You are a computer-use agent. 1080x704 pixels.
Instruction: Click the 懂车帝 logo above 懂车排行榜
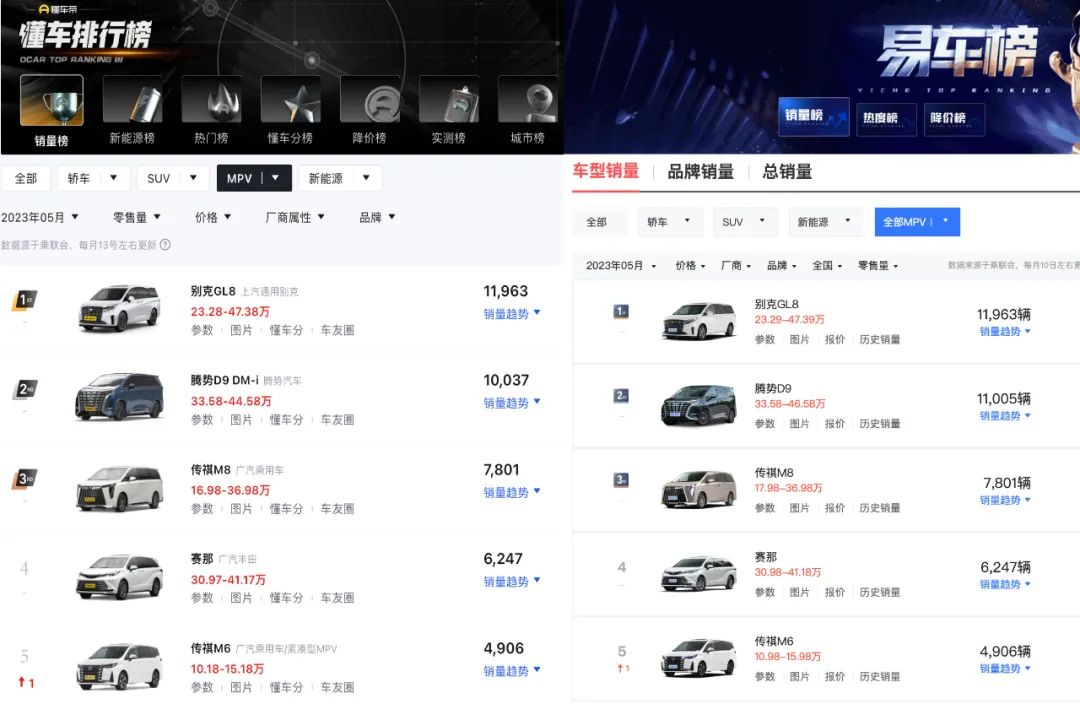59,9
